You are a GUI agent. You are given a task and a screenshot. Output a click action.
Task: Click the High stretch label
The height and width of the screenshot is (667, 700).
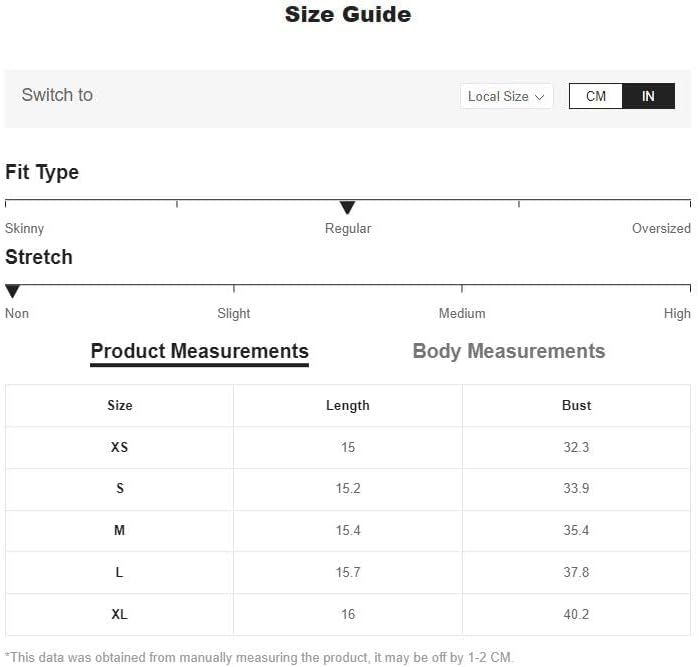tap(677, 313)
